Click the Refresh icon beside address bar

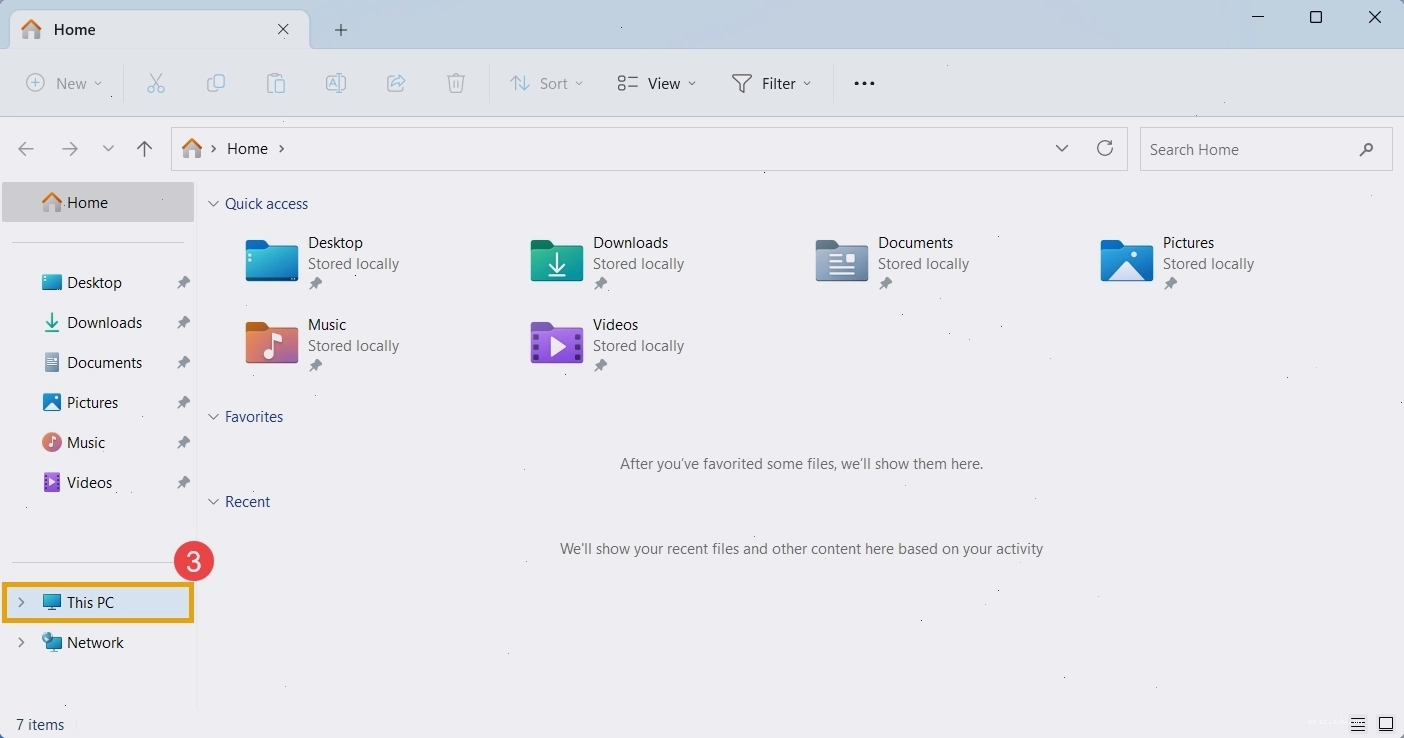(1105, 148)
